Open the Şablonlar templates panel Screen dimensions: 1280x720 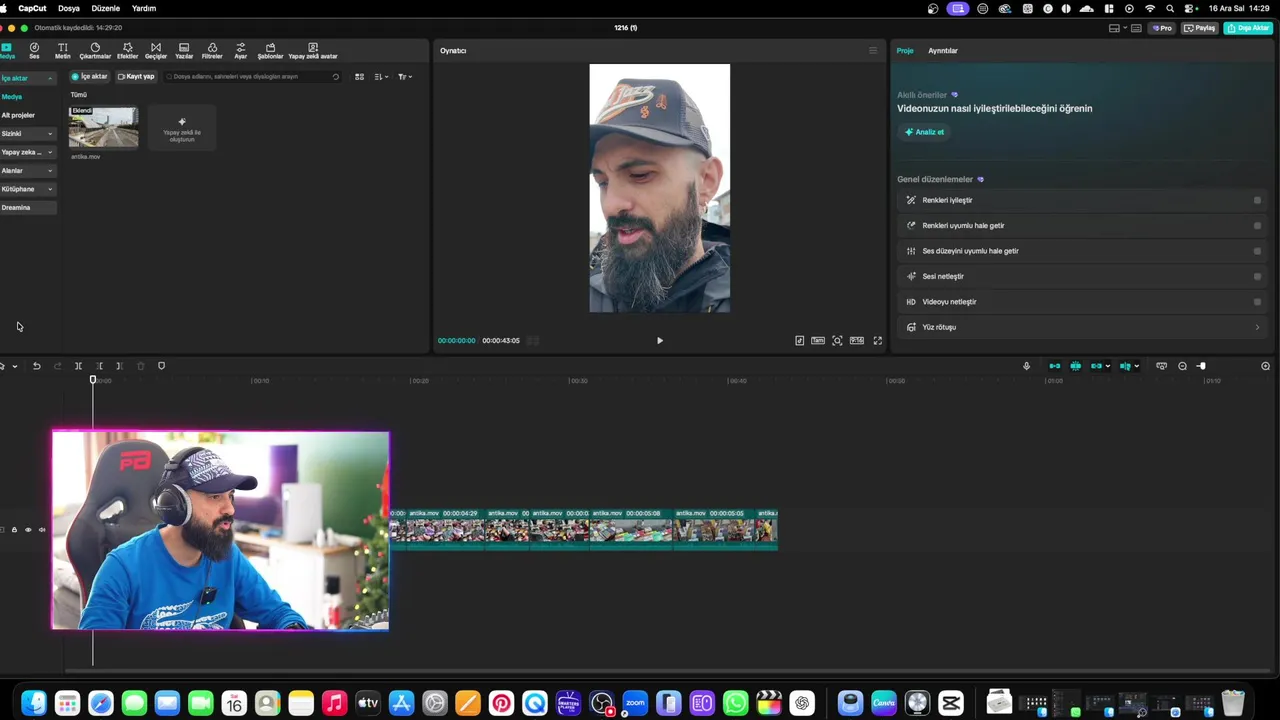click(x=270, y=50)
